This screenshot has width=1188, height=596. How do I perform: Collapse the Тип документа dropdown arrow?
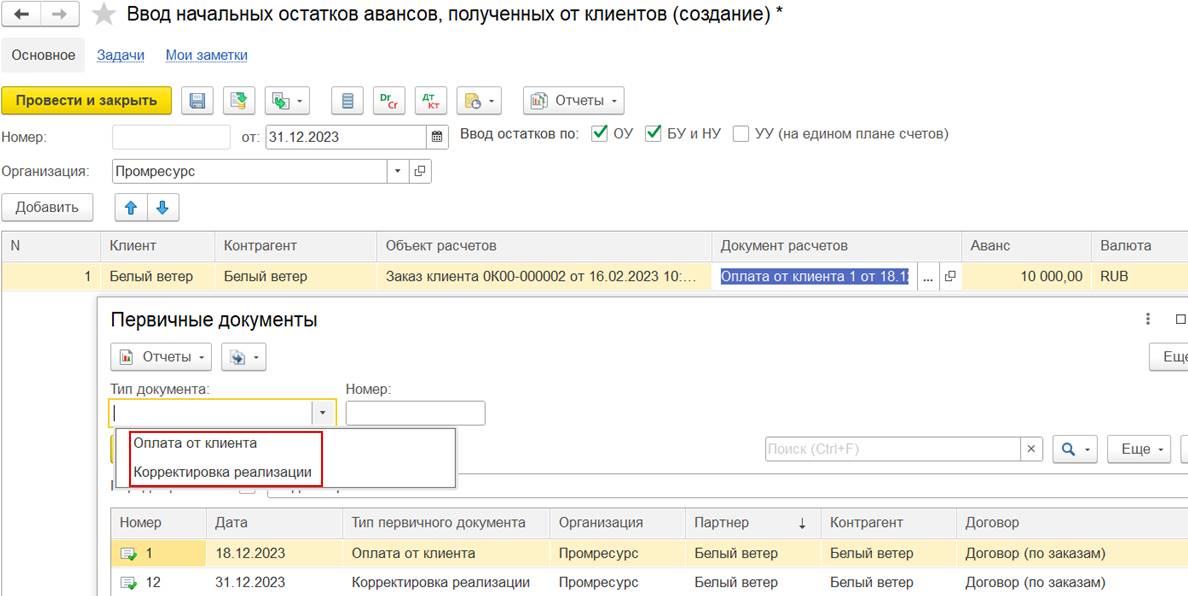coord(322,413)
